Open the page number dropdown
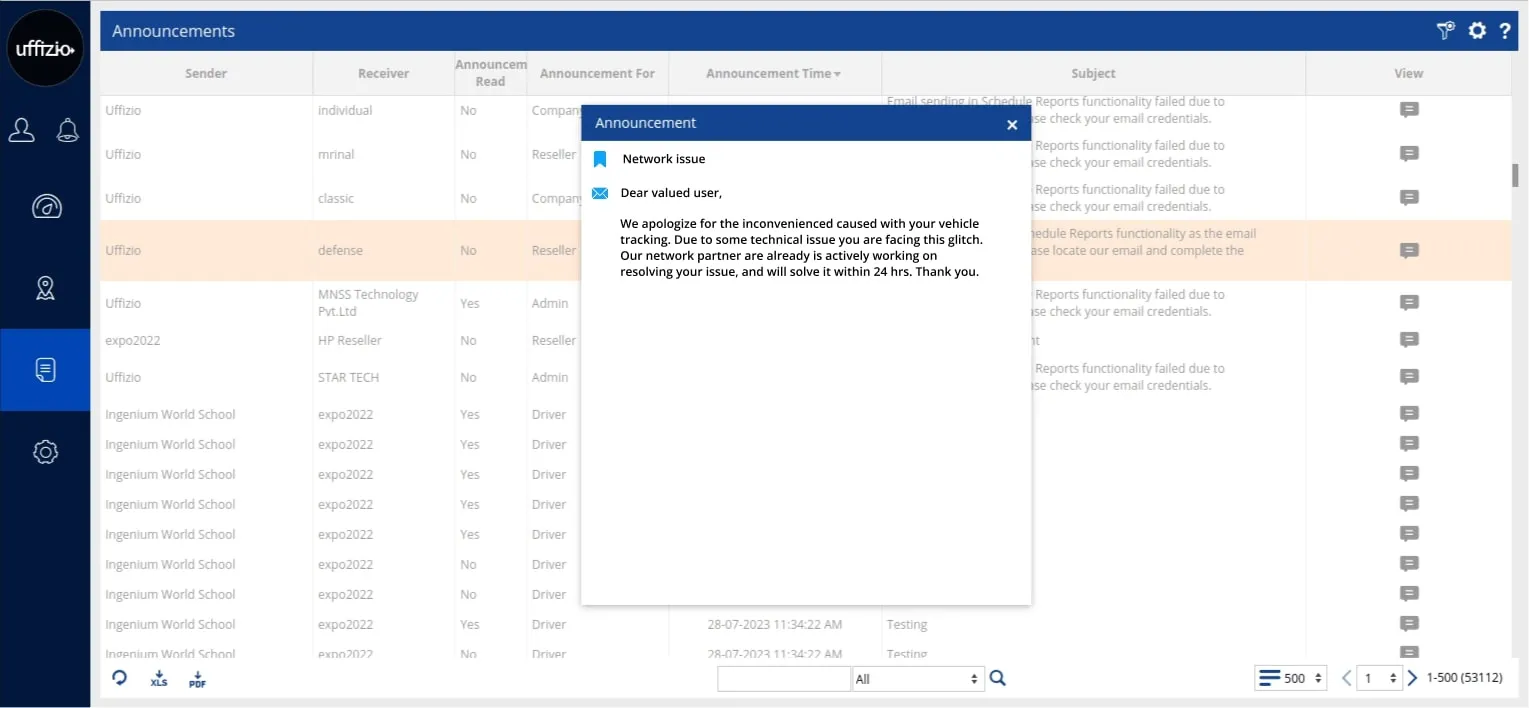This screenshot has height=708, width=1529. 1380,678
